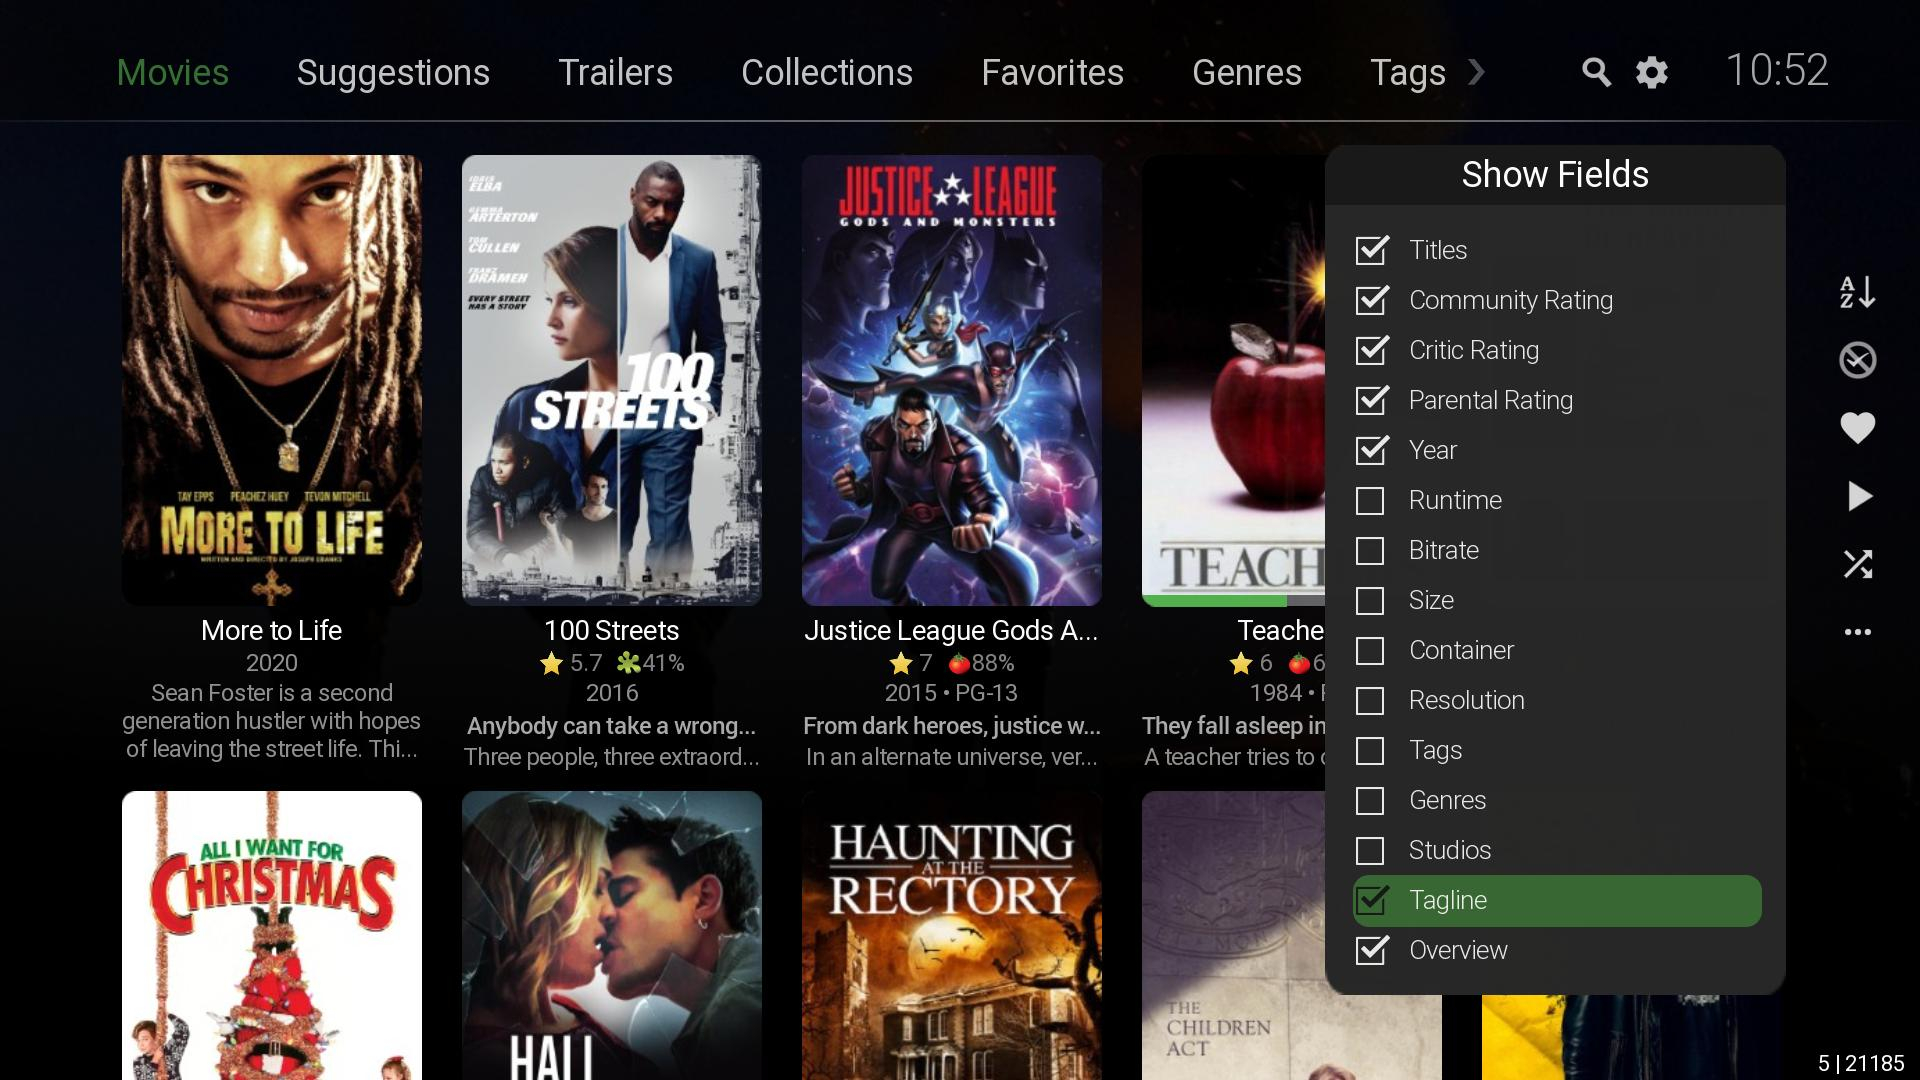Image resolution: width=1920 pixels, height=1080 pixels.
Task: Select the More to Life poster
Action: (x=272, y=380)
